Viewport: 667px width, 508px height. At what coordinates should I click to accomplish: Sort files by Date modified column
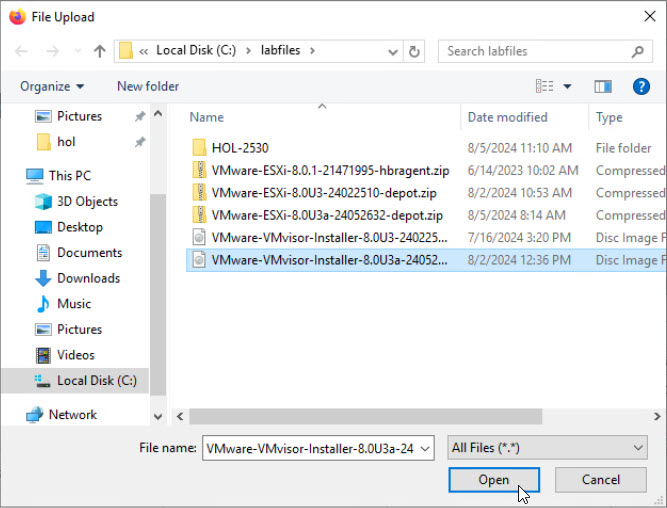[507, 117]
